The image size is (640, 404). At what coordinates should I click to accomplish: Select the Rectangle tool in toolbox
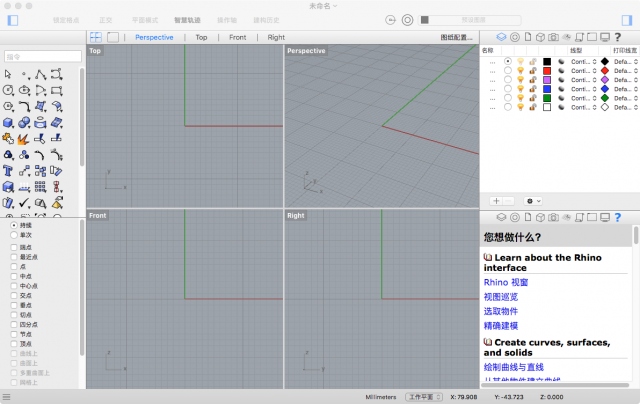coord(56,90)
